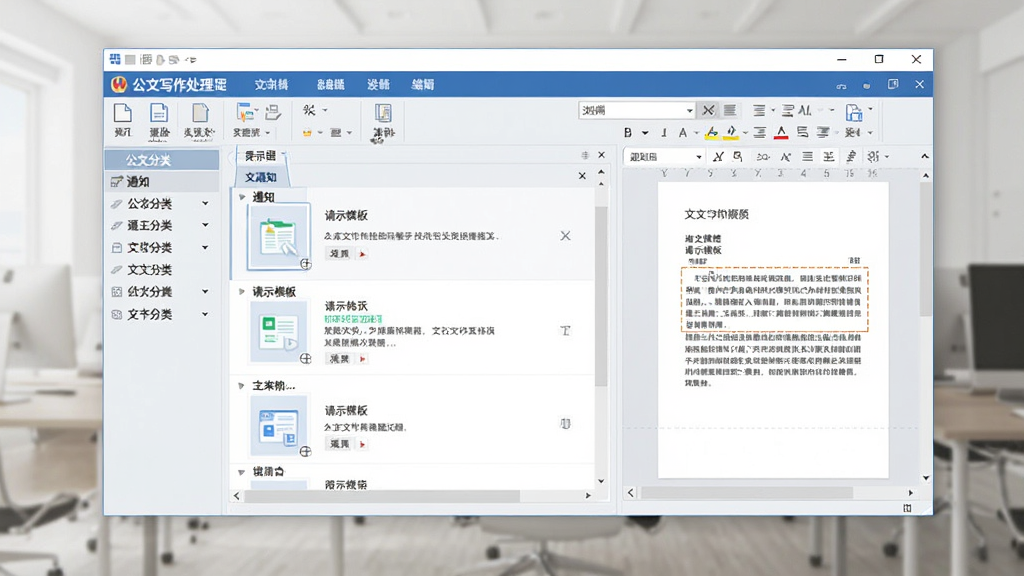Click the picture template icon in ribbon
Viewport: 1024px width, 576px height.
pos(245,112)
